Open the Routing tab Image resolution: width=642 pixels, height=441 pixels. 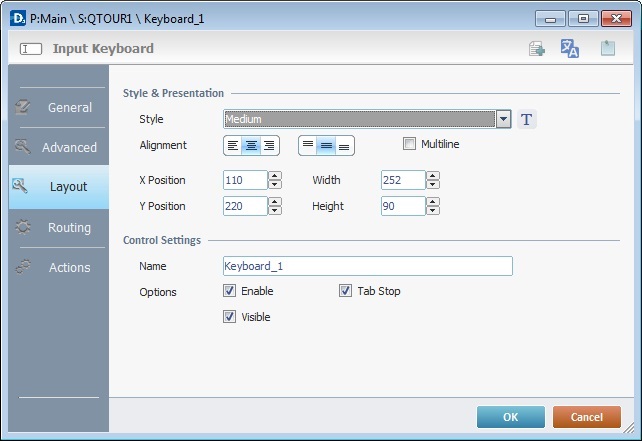click(59, 227)
